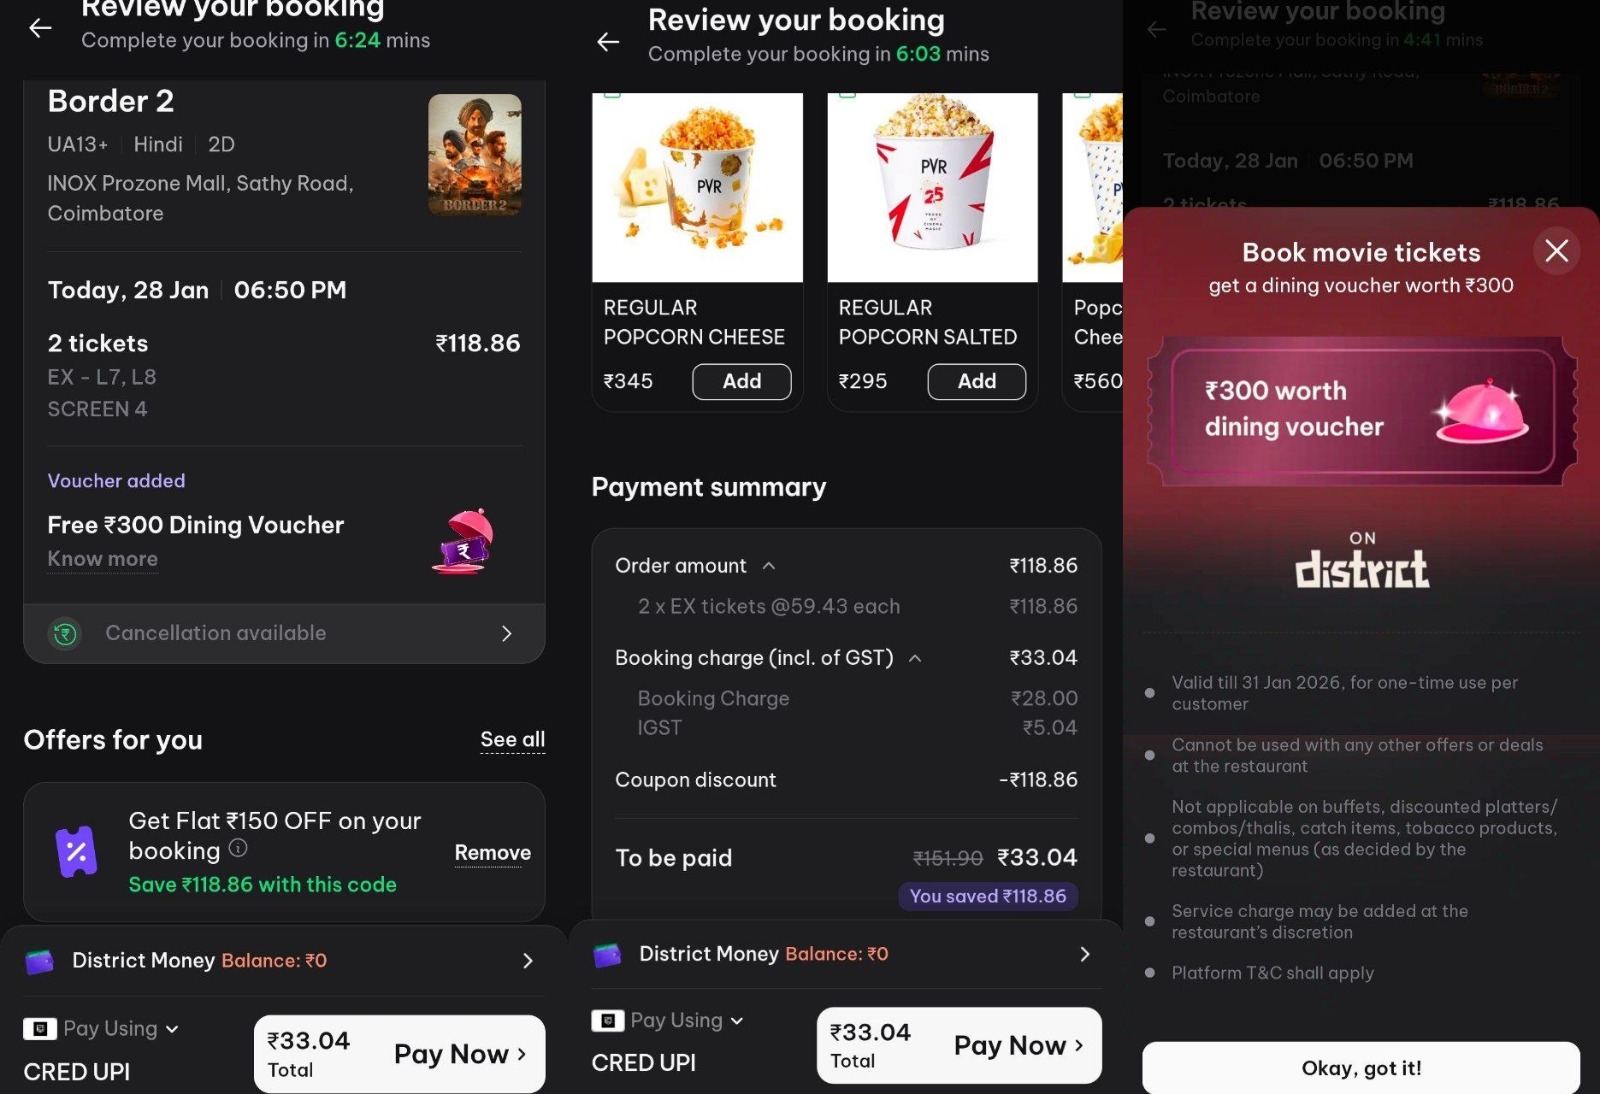Tap the purple coupon percent icon
This screenshot has height=1094, width=1600.
[76, 852]
